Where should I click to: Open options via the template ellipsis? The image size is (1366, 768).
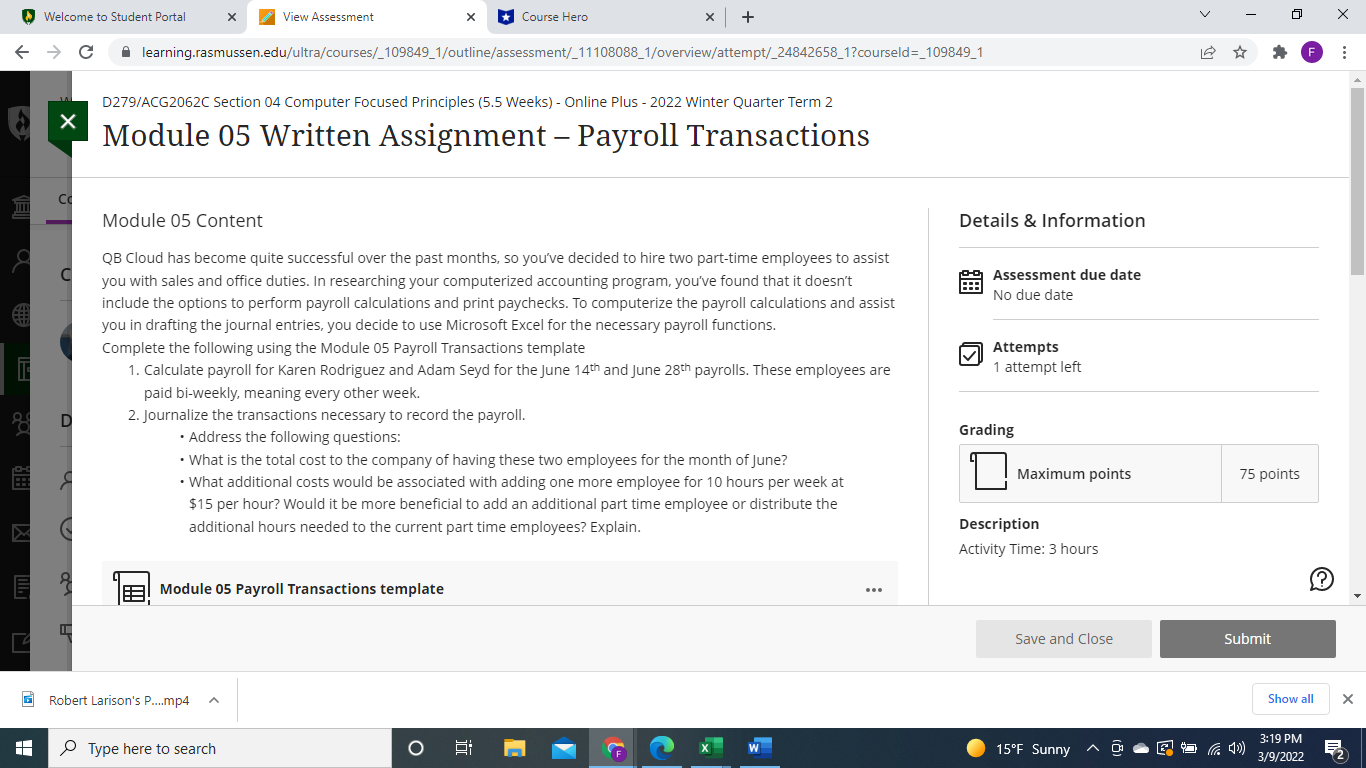[x=874, y=589]
